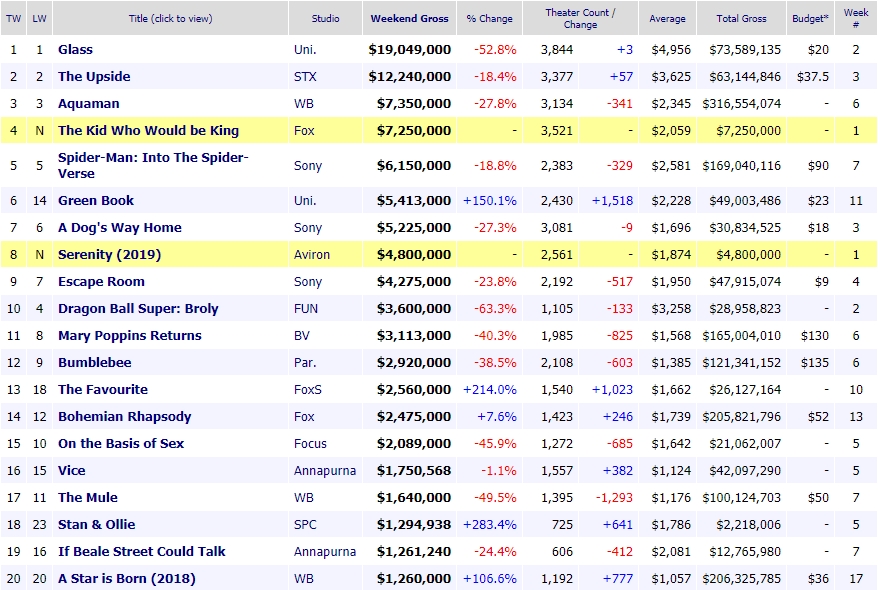Sort by the TW column header
878x590 pixels.
(x=13, y=18)
